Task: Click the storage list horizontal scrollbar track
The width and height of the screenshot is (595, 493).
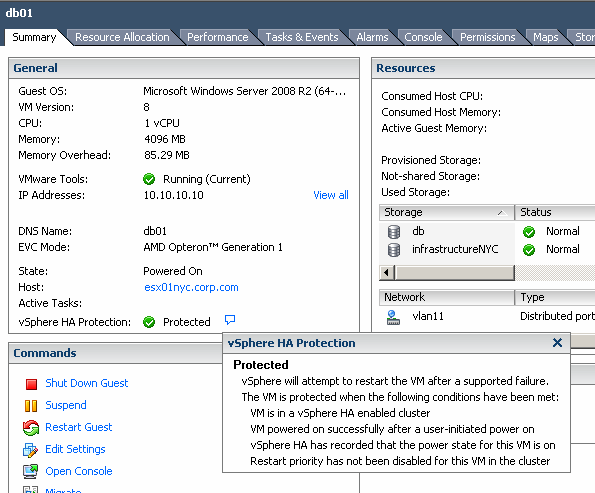Action: tap(555, 273)
